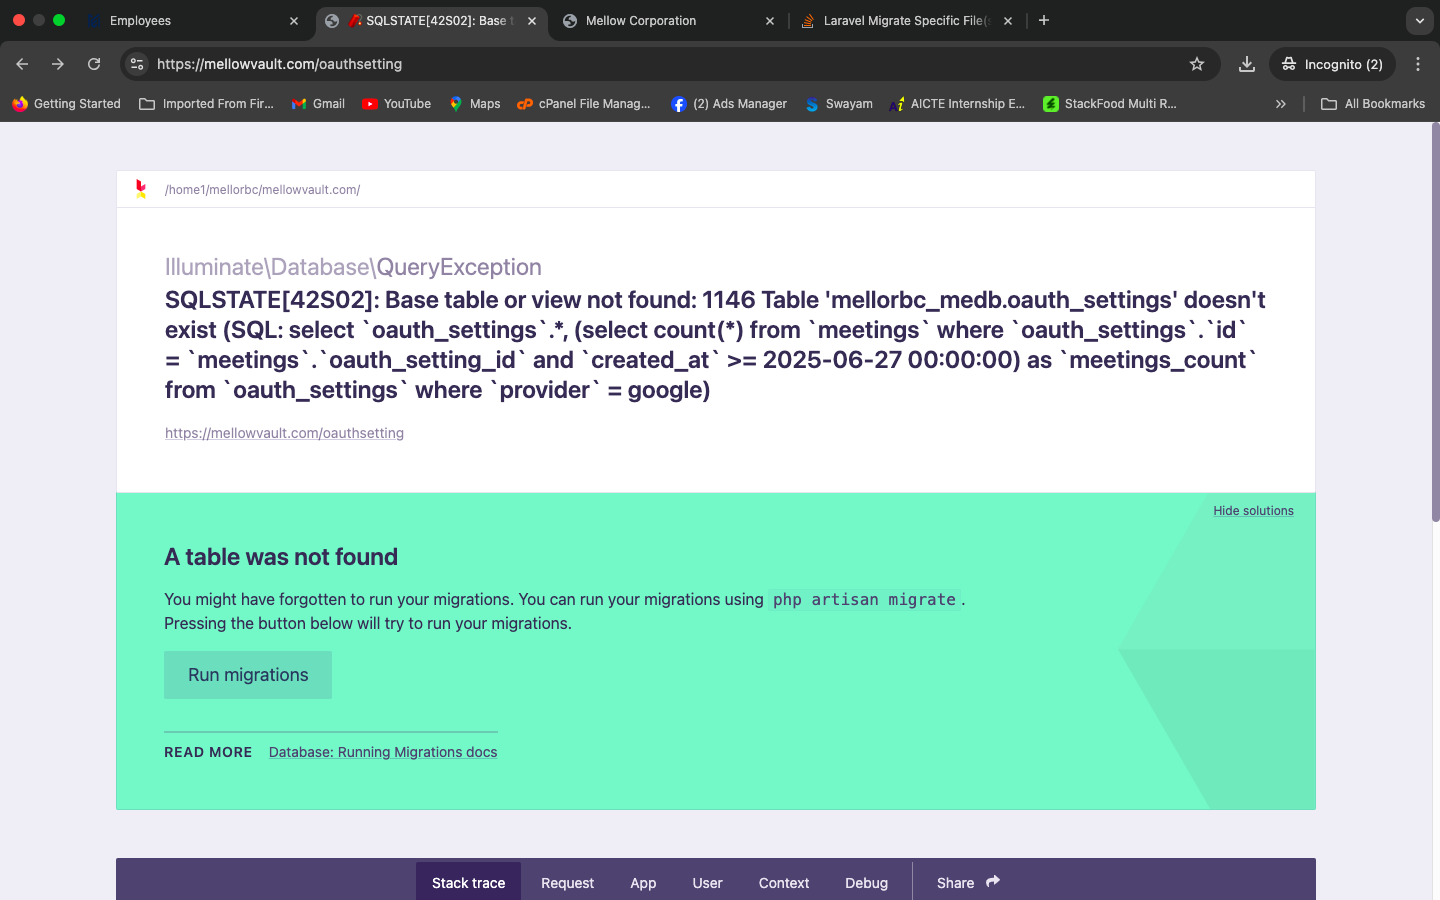This screenshot has height=900, width=1440.
Task: Open the YouTube bookmark
Action: pos(396,104)
